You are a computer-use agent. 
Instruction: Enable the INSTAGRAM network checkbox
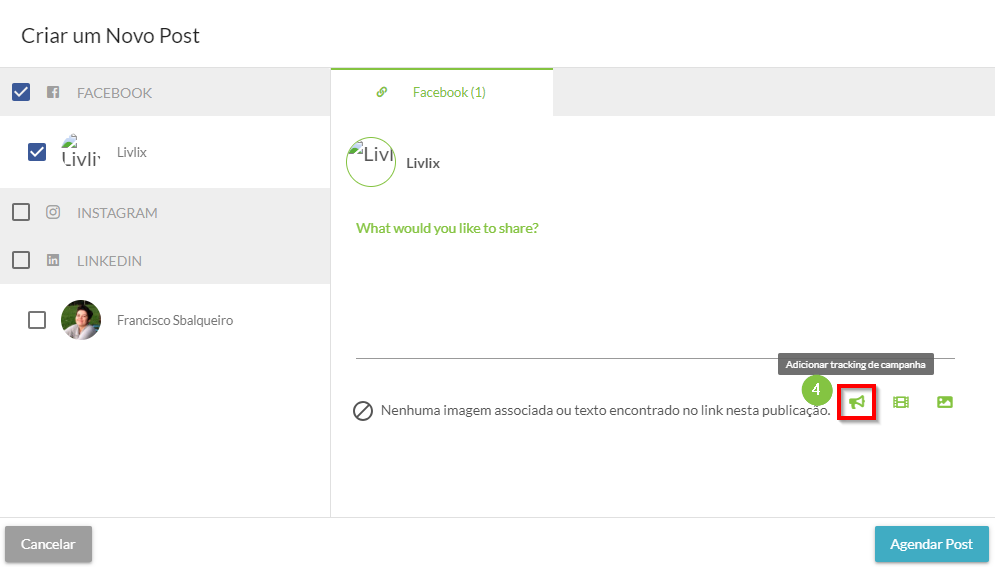pos(21,212)
